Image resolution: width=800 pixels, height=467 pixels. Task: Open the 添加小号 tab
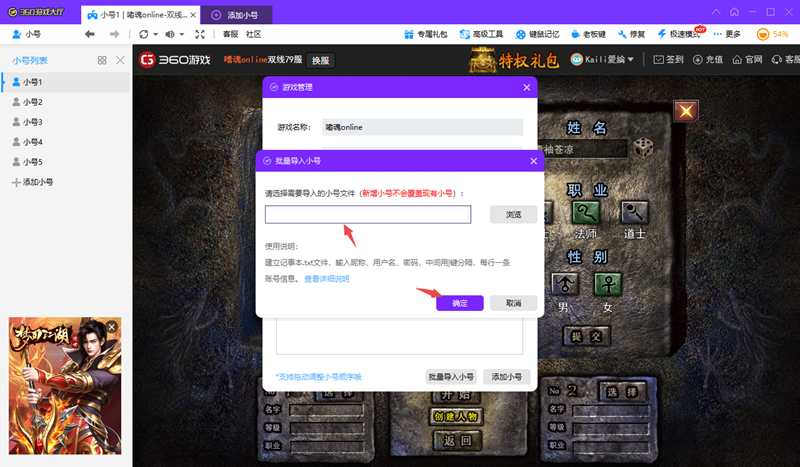(237, 15)
